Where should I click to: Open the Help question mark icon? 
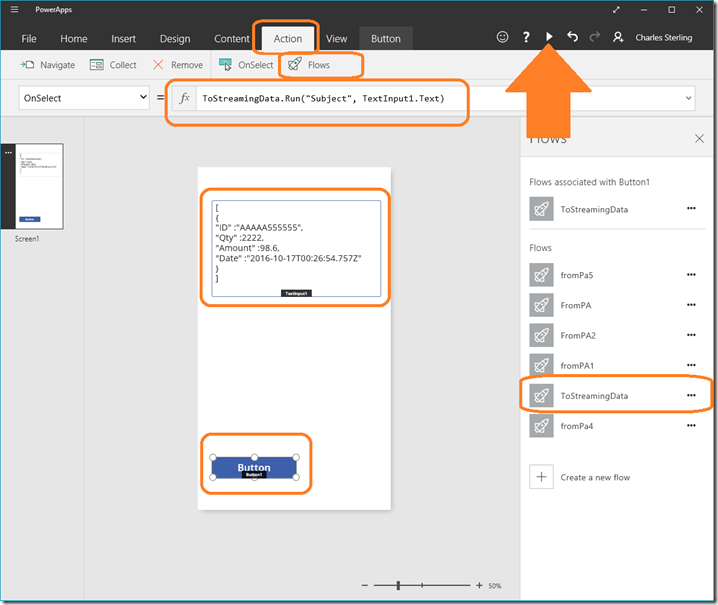(526, 37)
